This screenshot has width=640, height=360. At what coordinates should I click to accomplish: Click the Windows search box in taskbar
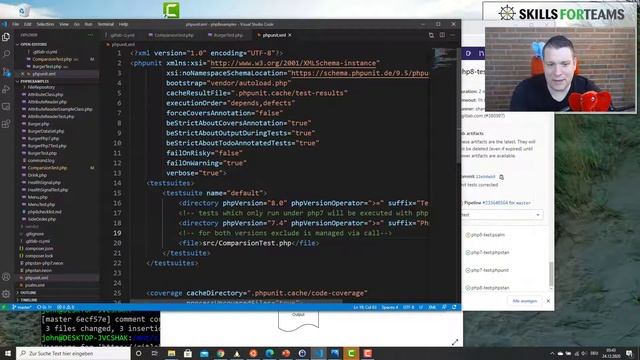[x=73, y=353]
